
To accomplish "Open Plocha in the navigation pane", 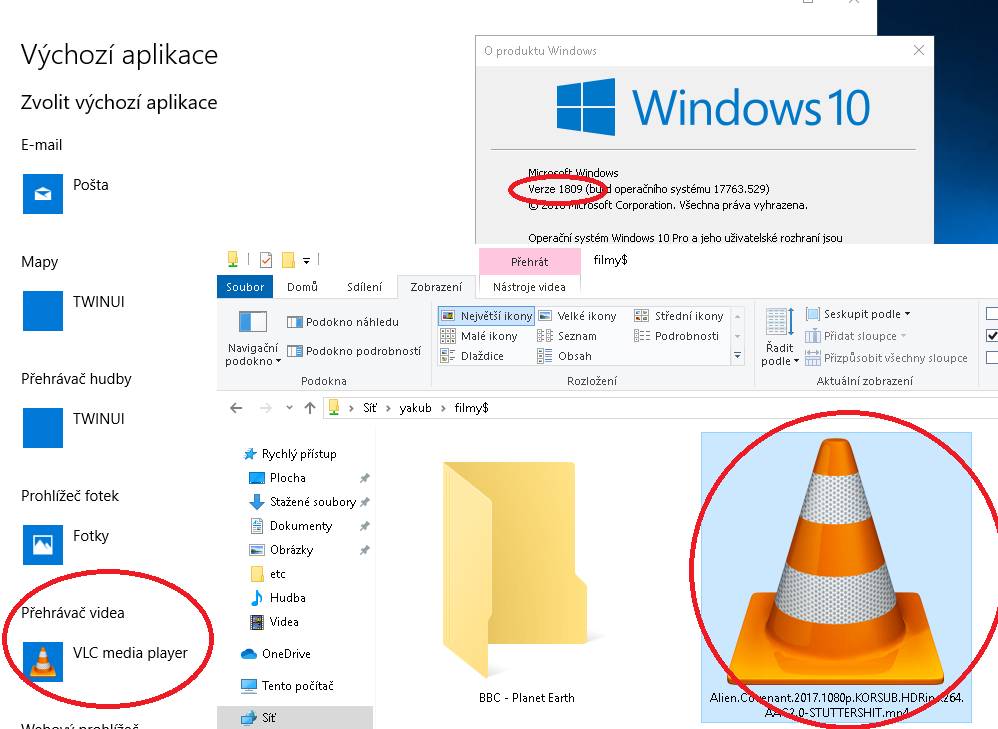I will point(278,478).
